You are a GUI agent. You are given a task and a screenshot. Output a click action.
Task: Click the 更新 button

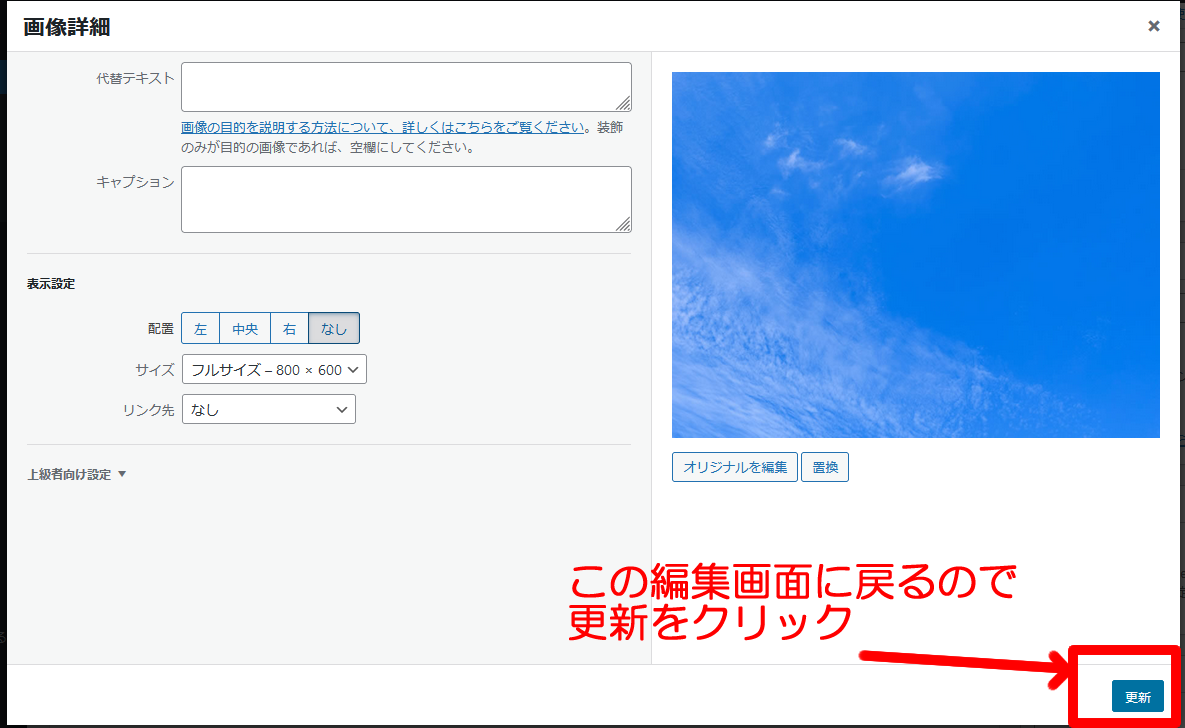(1137, 696)
